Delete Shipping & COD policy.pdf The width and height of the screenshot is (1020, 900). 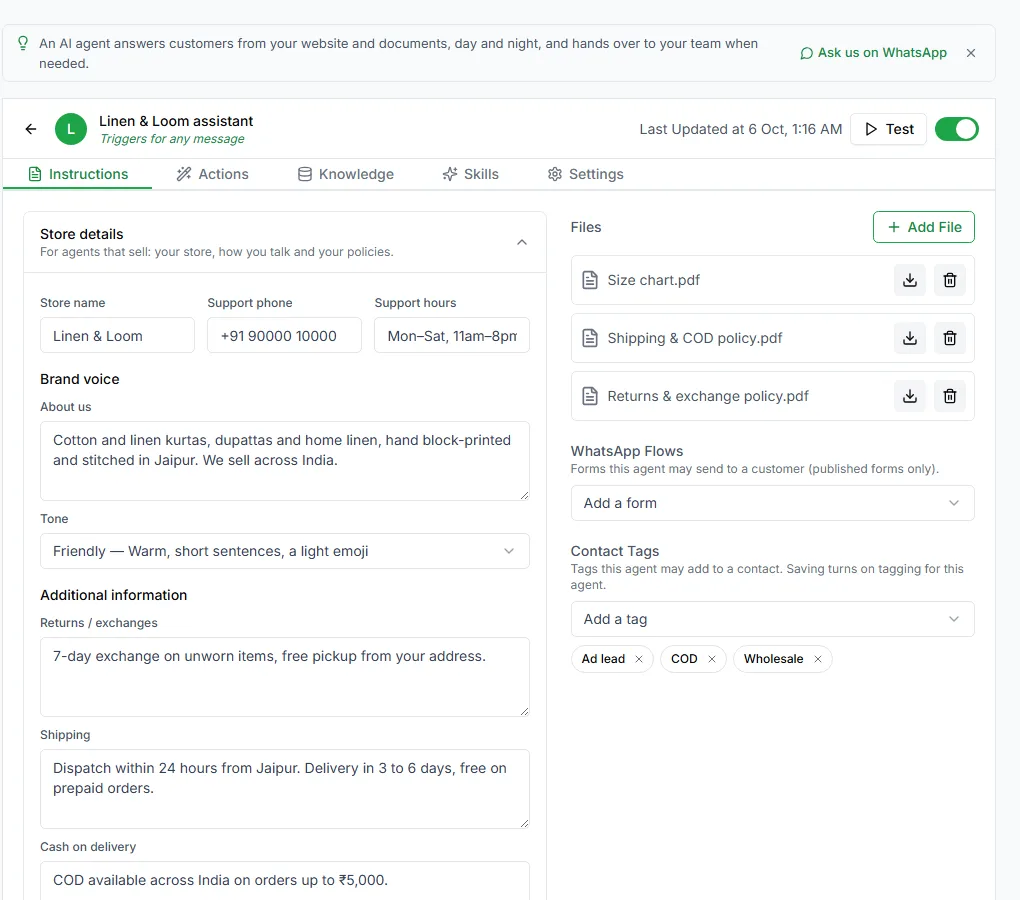[x=950, y=338]
